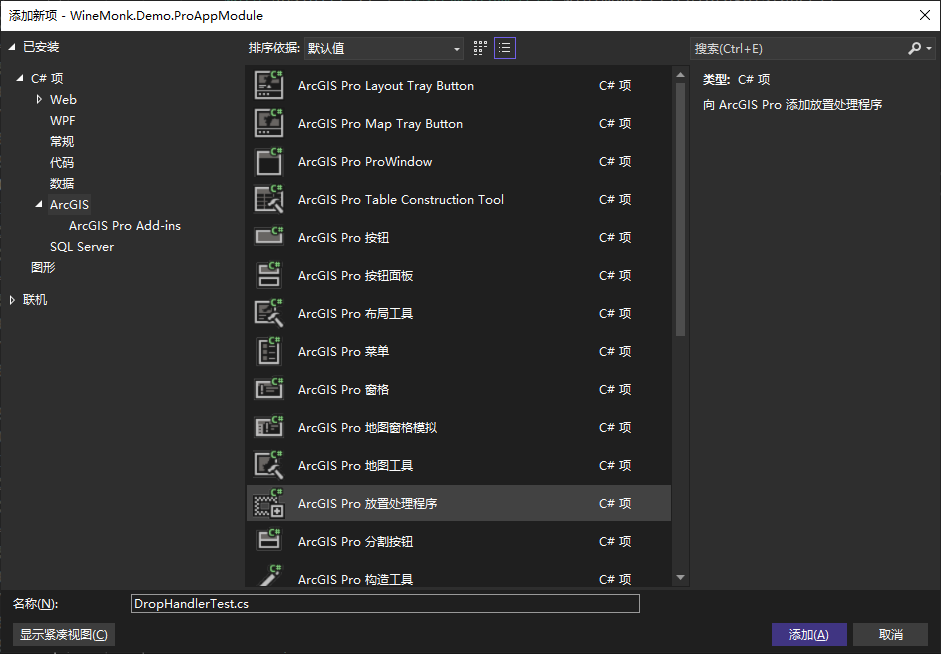Select the 常规 category
This screenshot has width=941, height=654.
[62, 142]
